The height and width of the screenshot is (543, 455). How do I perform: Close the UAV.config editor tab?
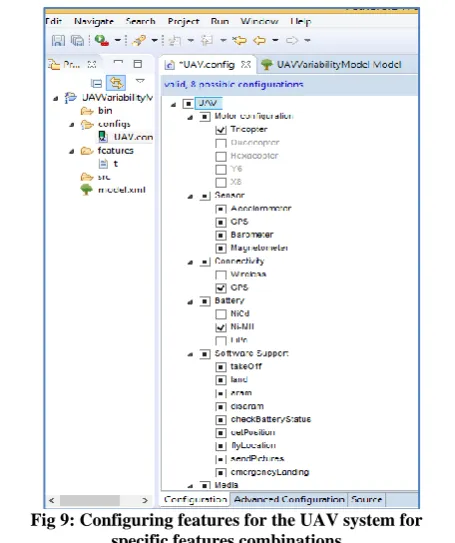(x=246, y=64)
